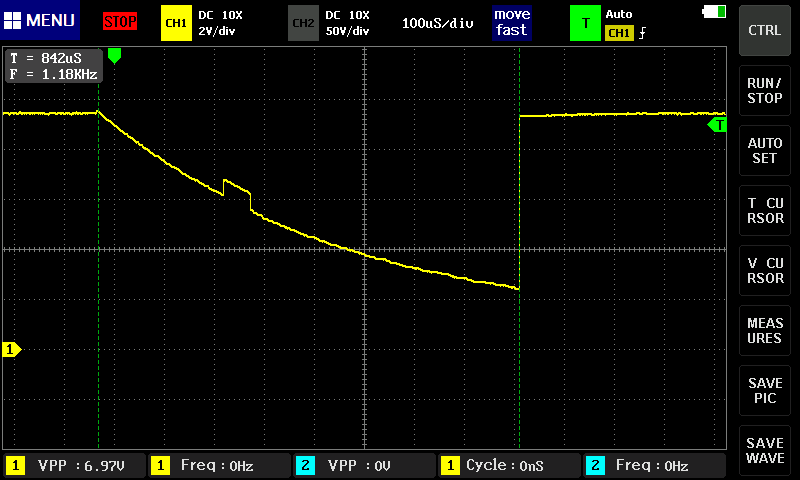The image size is (800, 480).
Task: Tap the CH1 Cycle 0nS measurement
Action: 509,465
